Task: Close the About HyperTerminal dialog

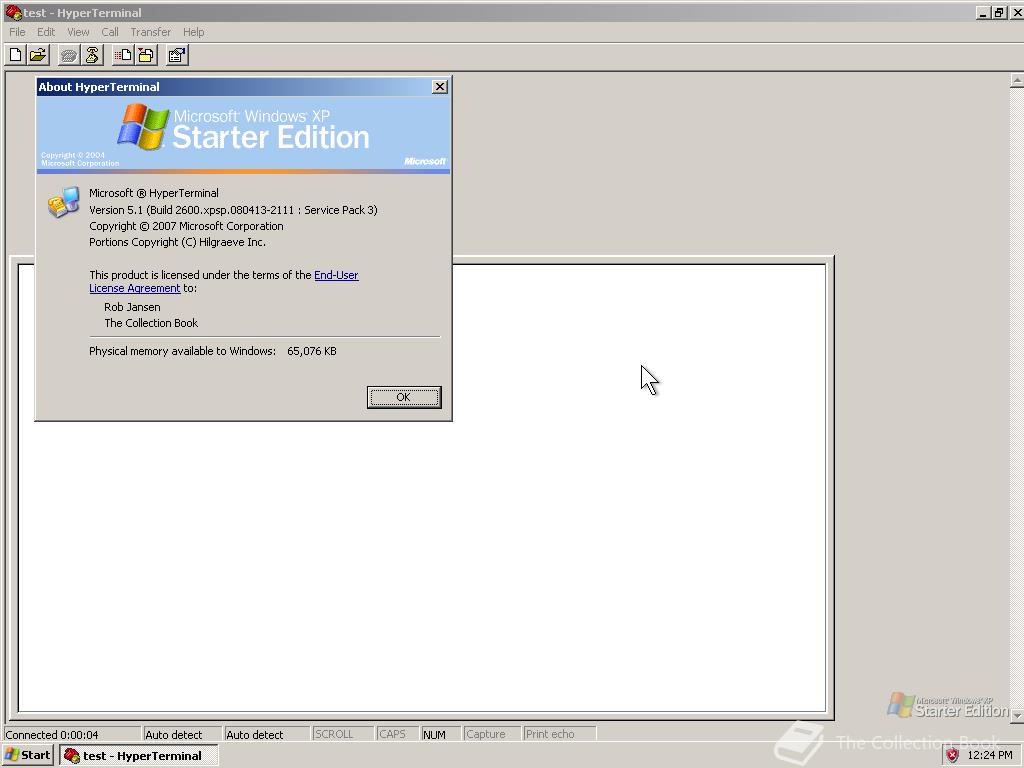Action: (x=440, y=87)
